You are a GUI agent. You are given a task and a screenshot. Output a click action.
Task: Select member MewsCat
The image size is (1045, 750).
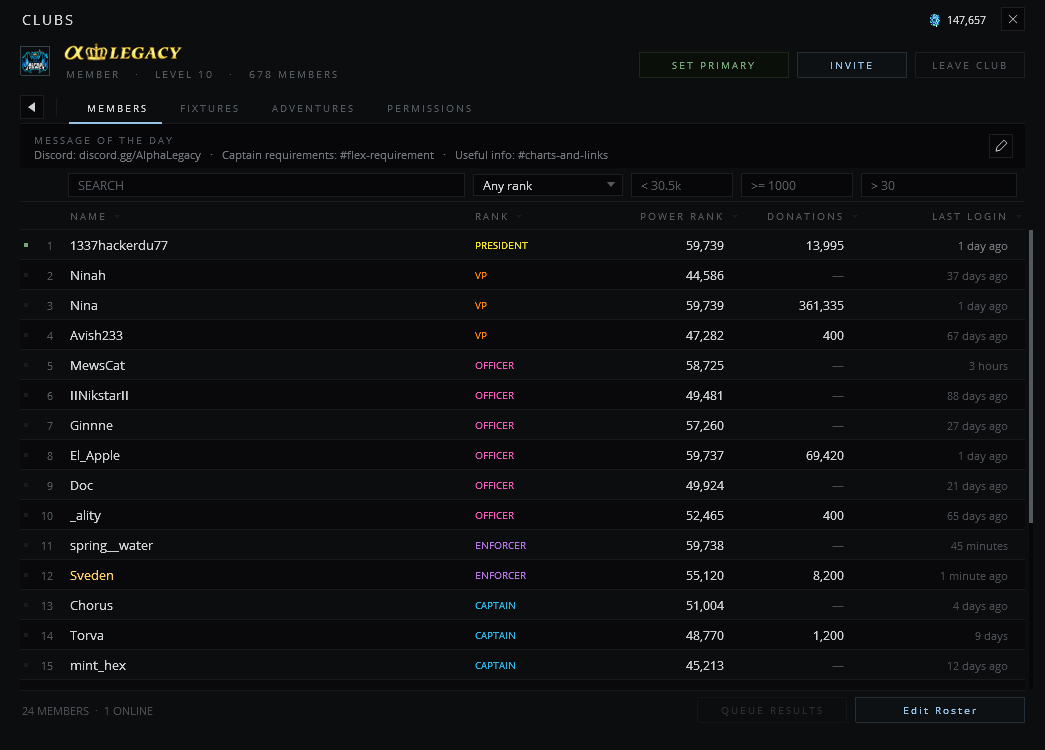tap(522, 365)
